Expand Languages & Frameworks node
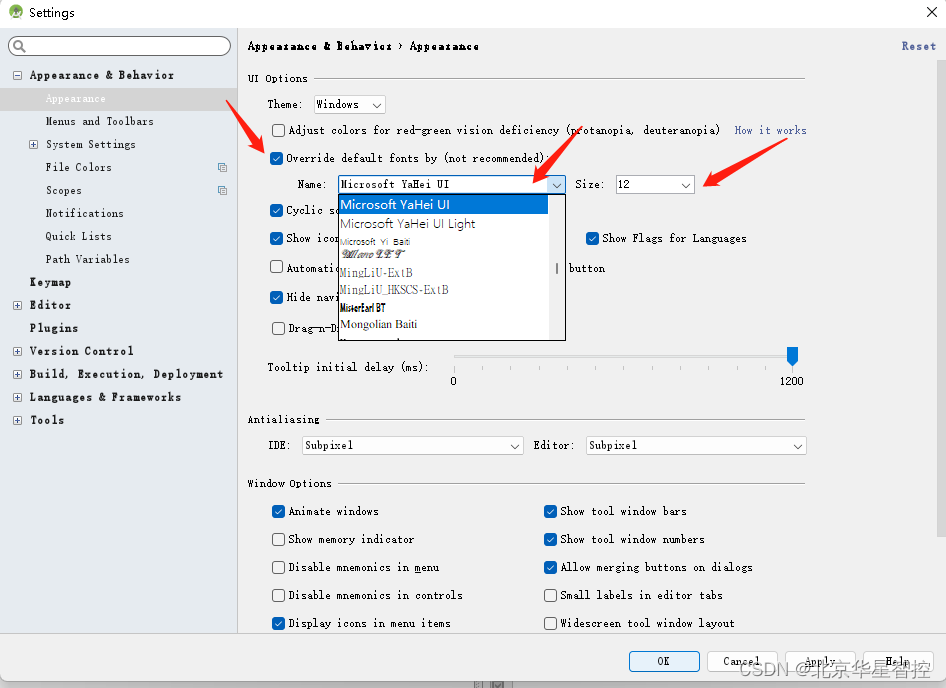Image resolution: width=946 pixels, height=688 pixels. point(17,397)
